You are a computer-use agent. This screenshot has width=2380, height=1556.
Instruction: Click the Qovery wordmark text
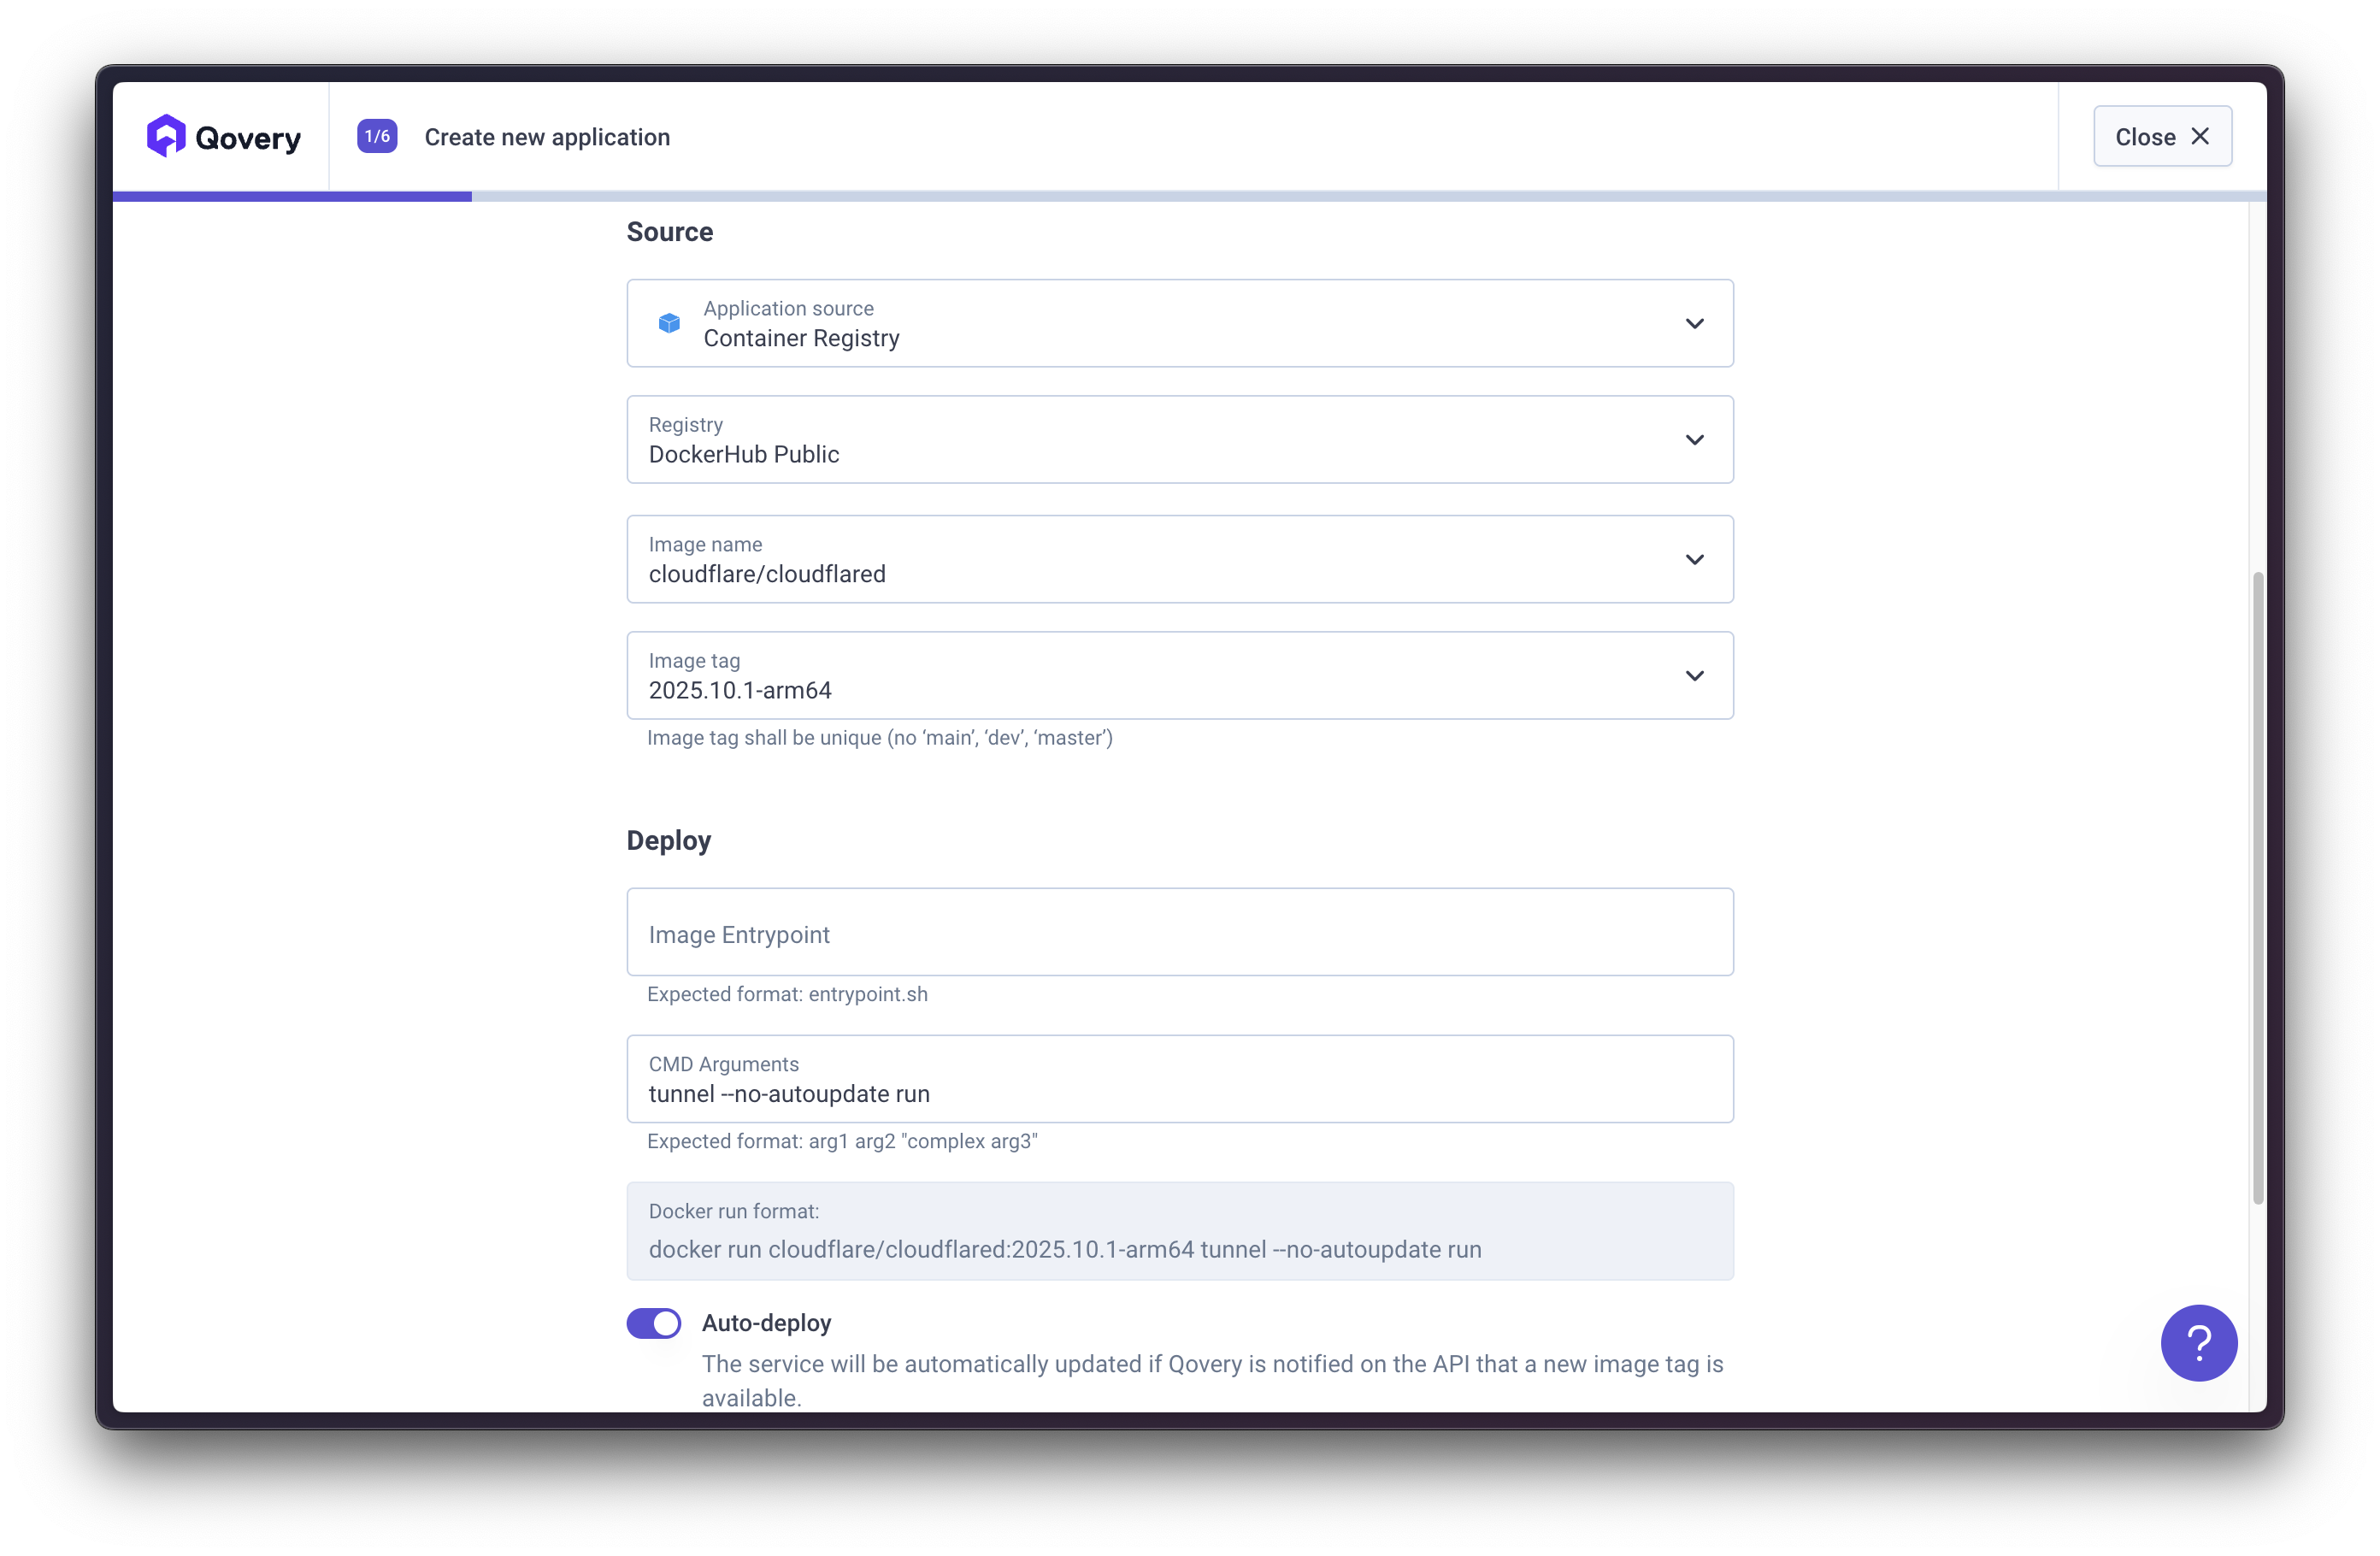pos(248,138)
